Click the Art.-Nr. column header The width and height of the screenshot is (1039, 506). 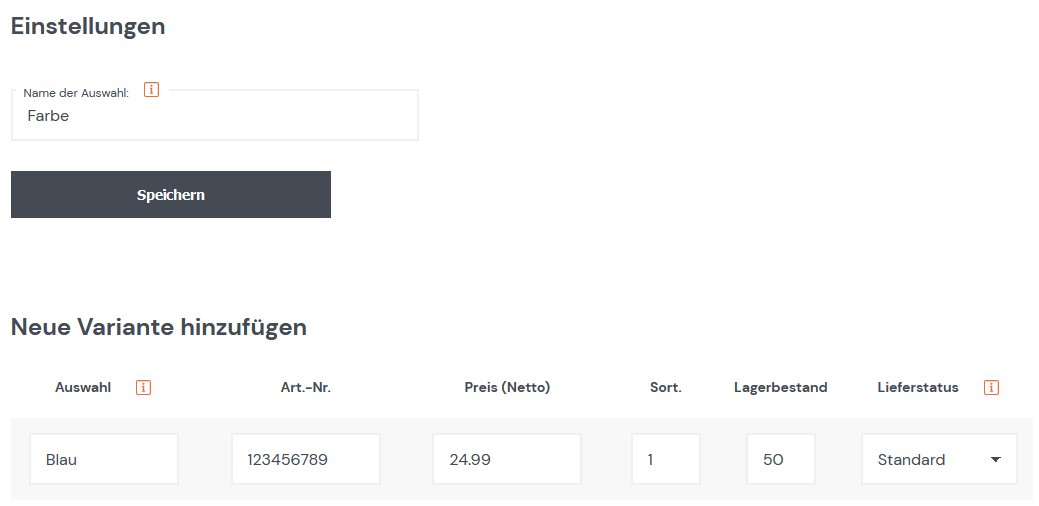[x=305, y=387]
